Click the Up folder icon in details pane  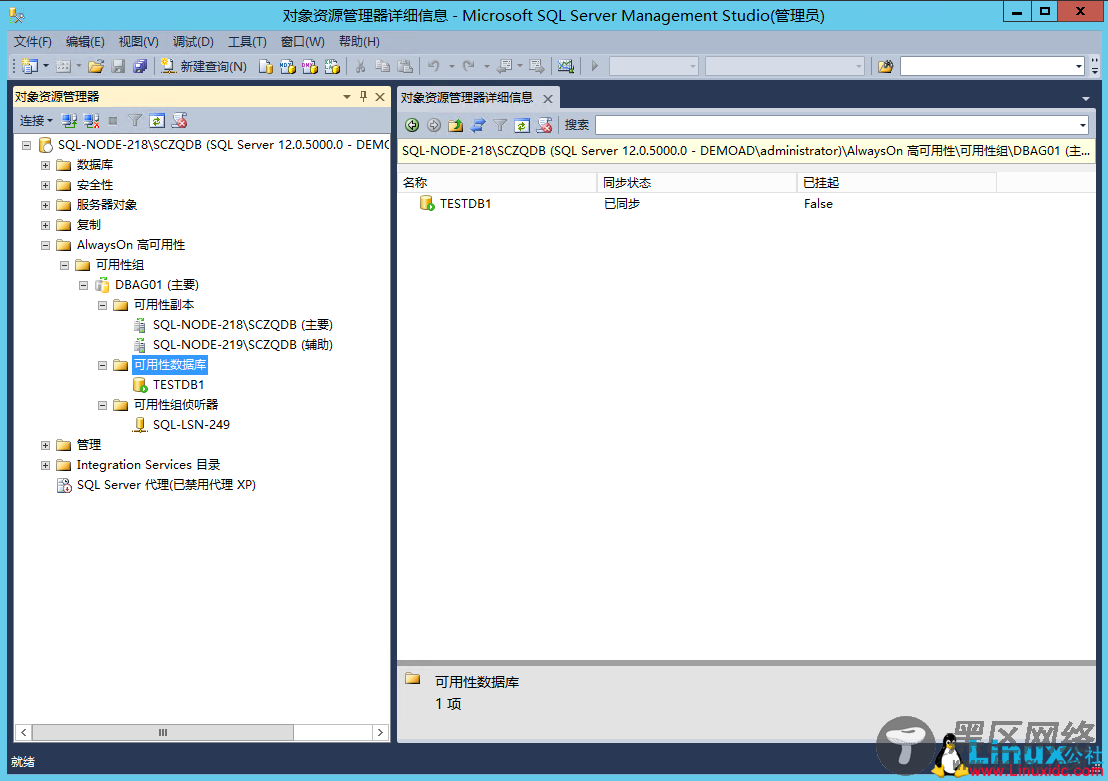point(456,125)
